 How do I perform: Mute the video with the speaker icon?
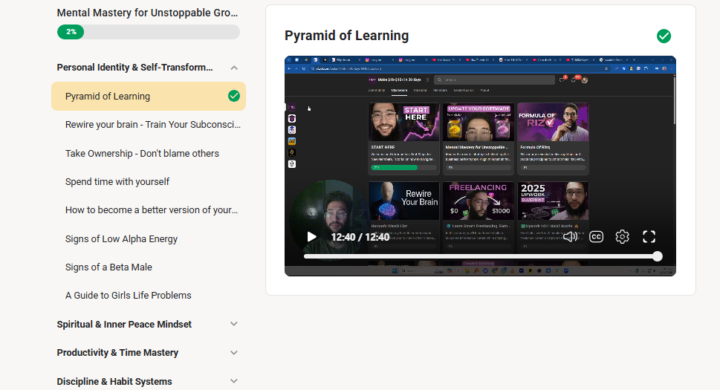(570, 237)
